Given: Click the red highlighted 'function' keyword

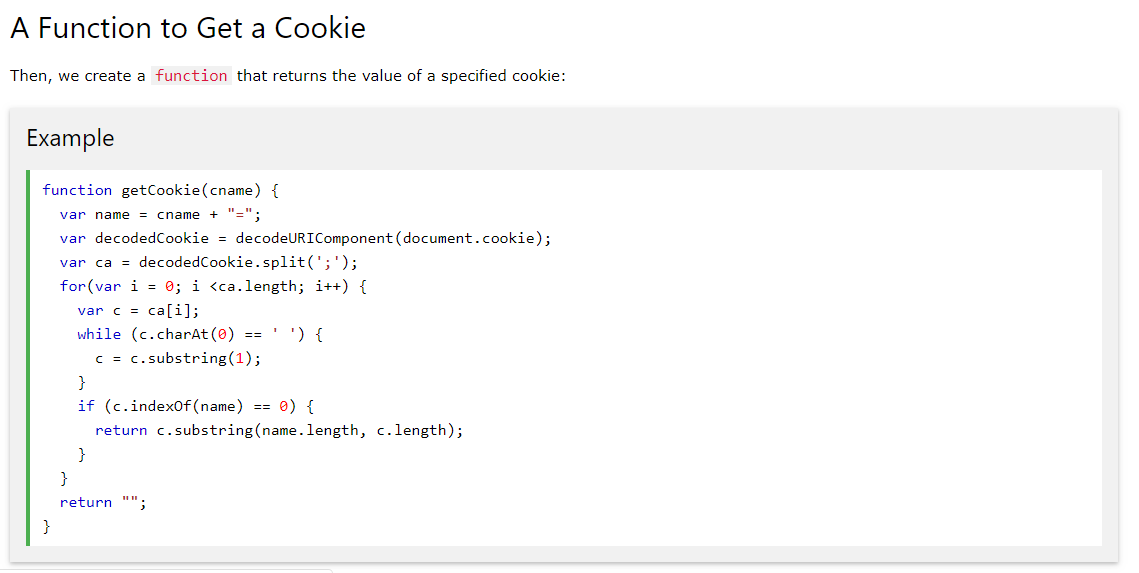Looking at the screenshot, I should pos(191,76).
